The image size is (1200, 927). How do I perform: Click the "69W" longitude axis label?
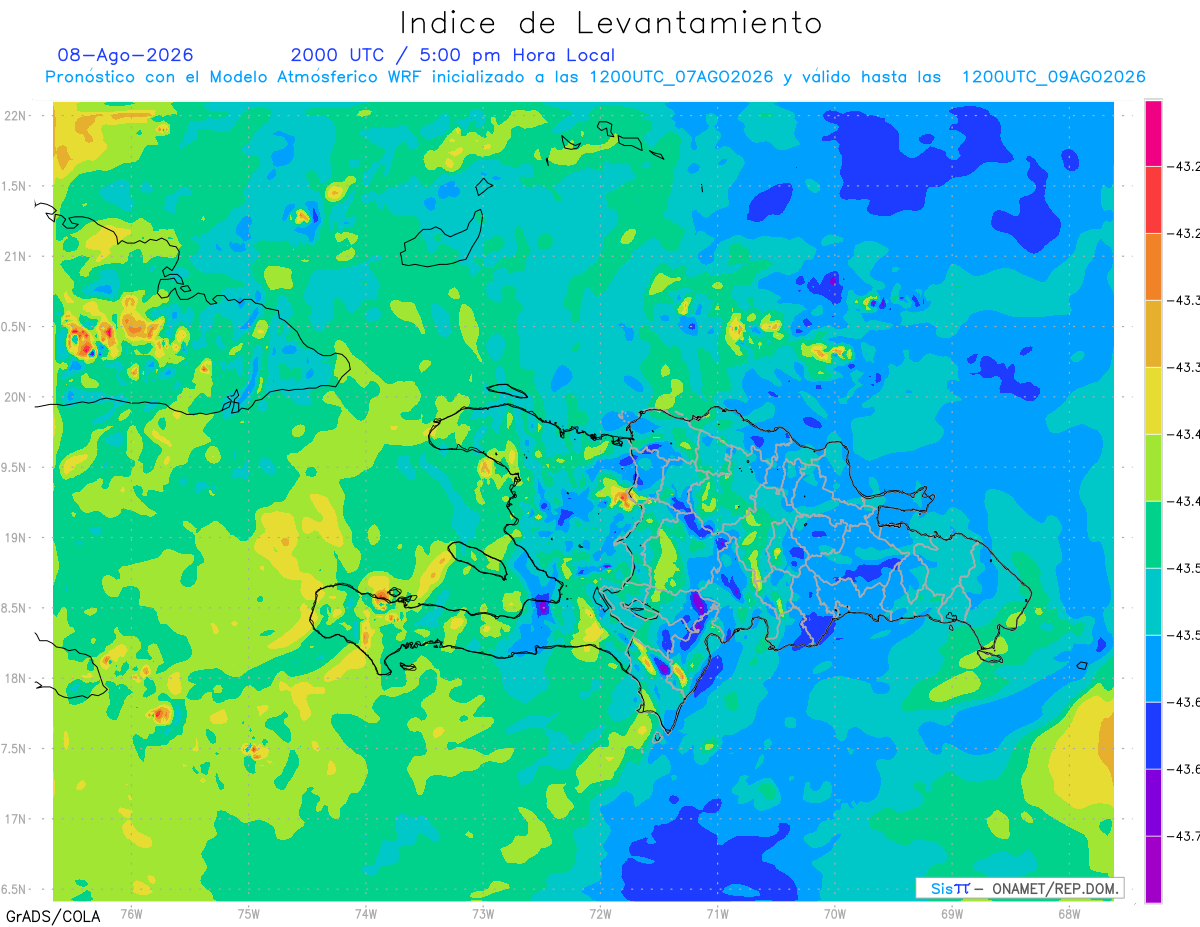click(952, 912)
